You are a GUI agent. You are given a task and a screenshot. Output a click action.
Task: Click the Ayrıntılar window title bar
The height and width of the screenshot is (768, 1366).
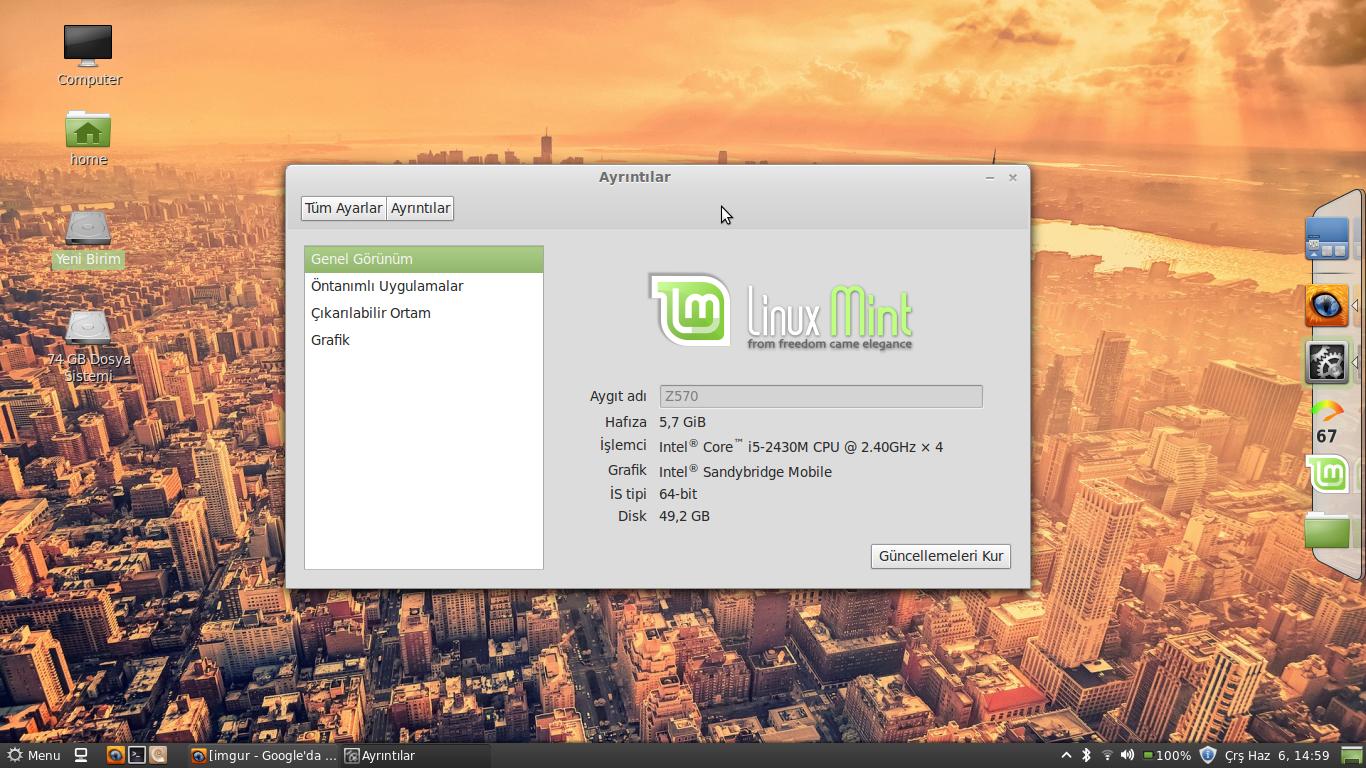634,177
